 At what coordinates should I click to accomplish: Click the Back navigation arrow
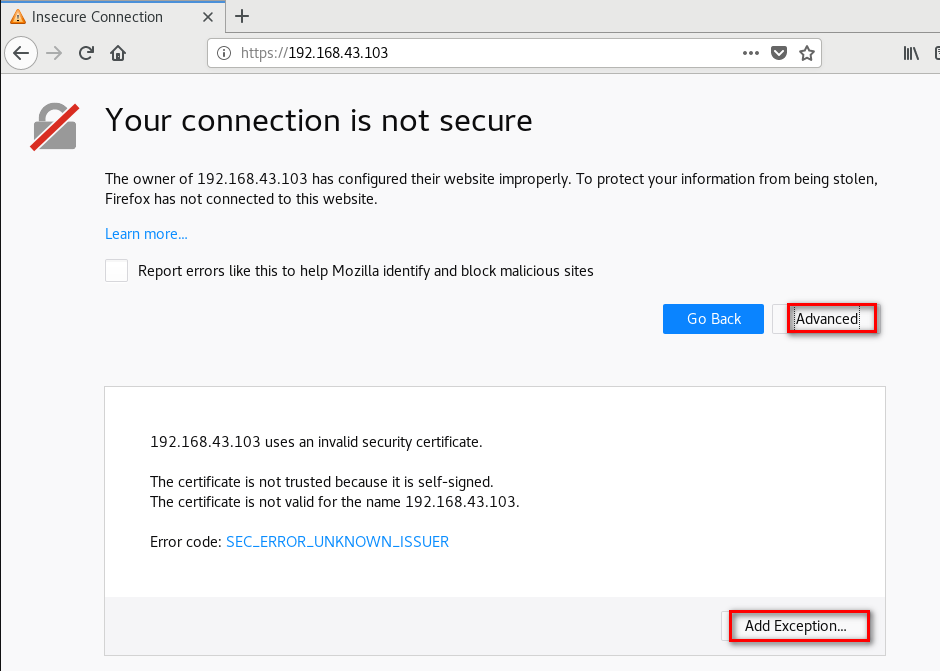(x=21, y=53)
